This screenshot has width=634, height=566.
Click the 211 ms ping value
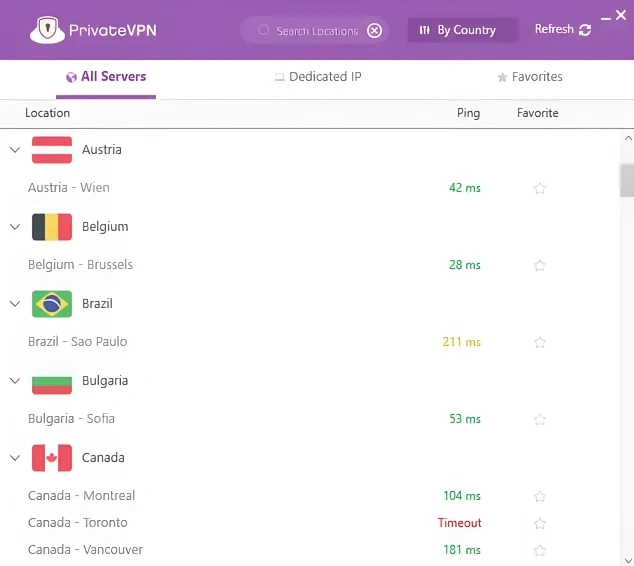pyautogui.click(x=462, y=342)
